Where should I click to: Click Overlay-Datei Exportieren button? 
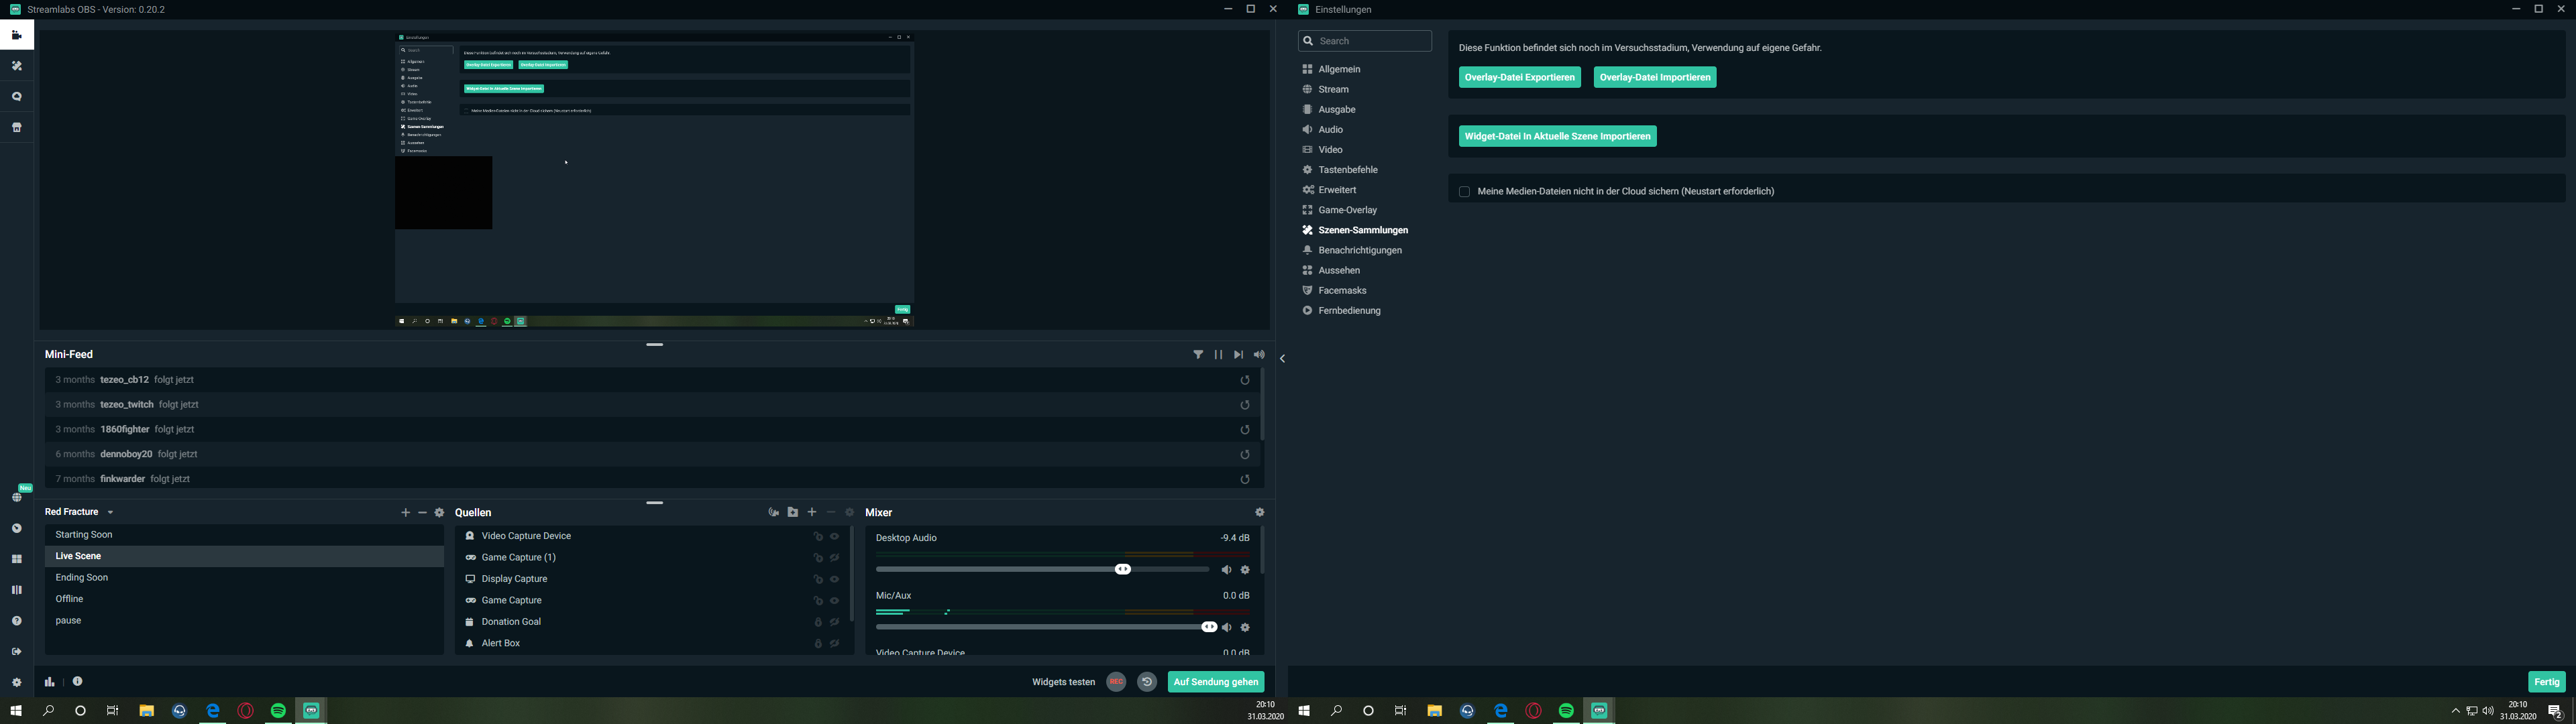point(1519,78)
